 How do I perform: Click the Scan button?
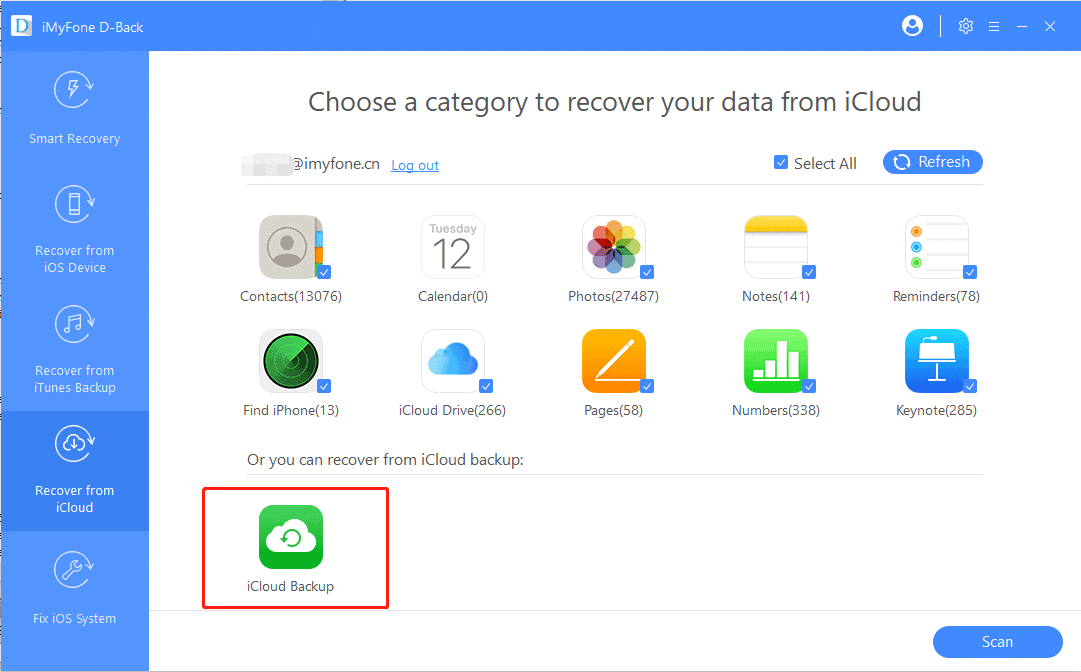tap(997, 642)
